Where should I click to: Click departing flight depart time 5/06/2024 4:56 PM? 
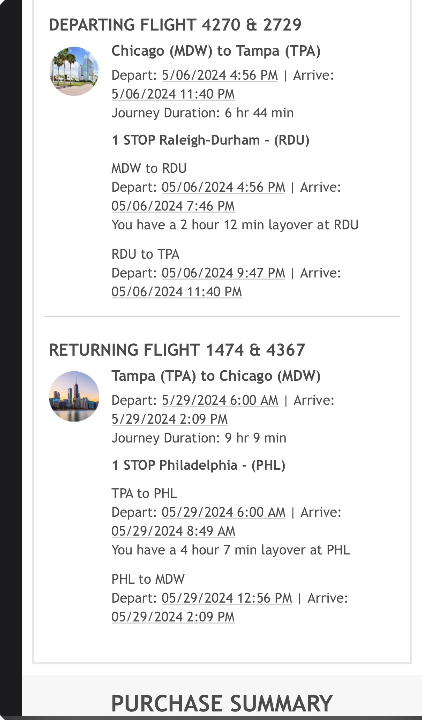pos(219,75)
